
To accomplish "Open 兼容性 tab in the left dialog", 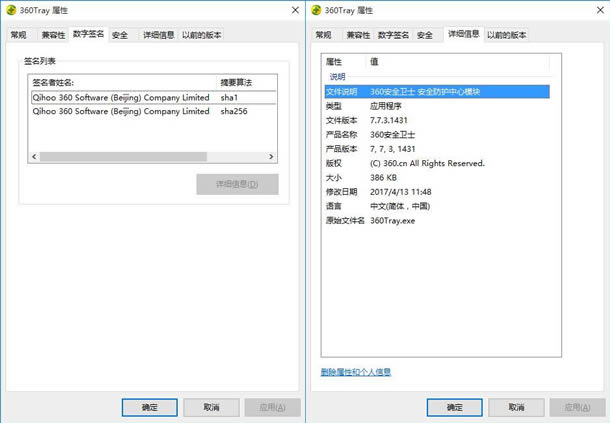I will pyautogui.click(x=51, y=35).
